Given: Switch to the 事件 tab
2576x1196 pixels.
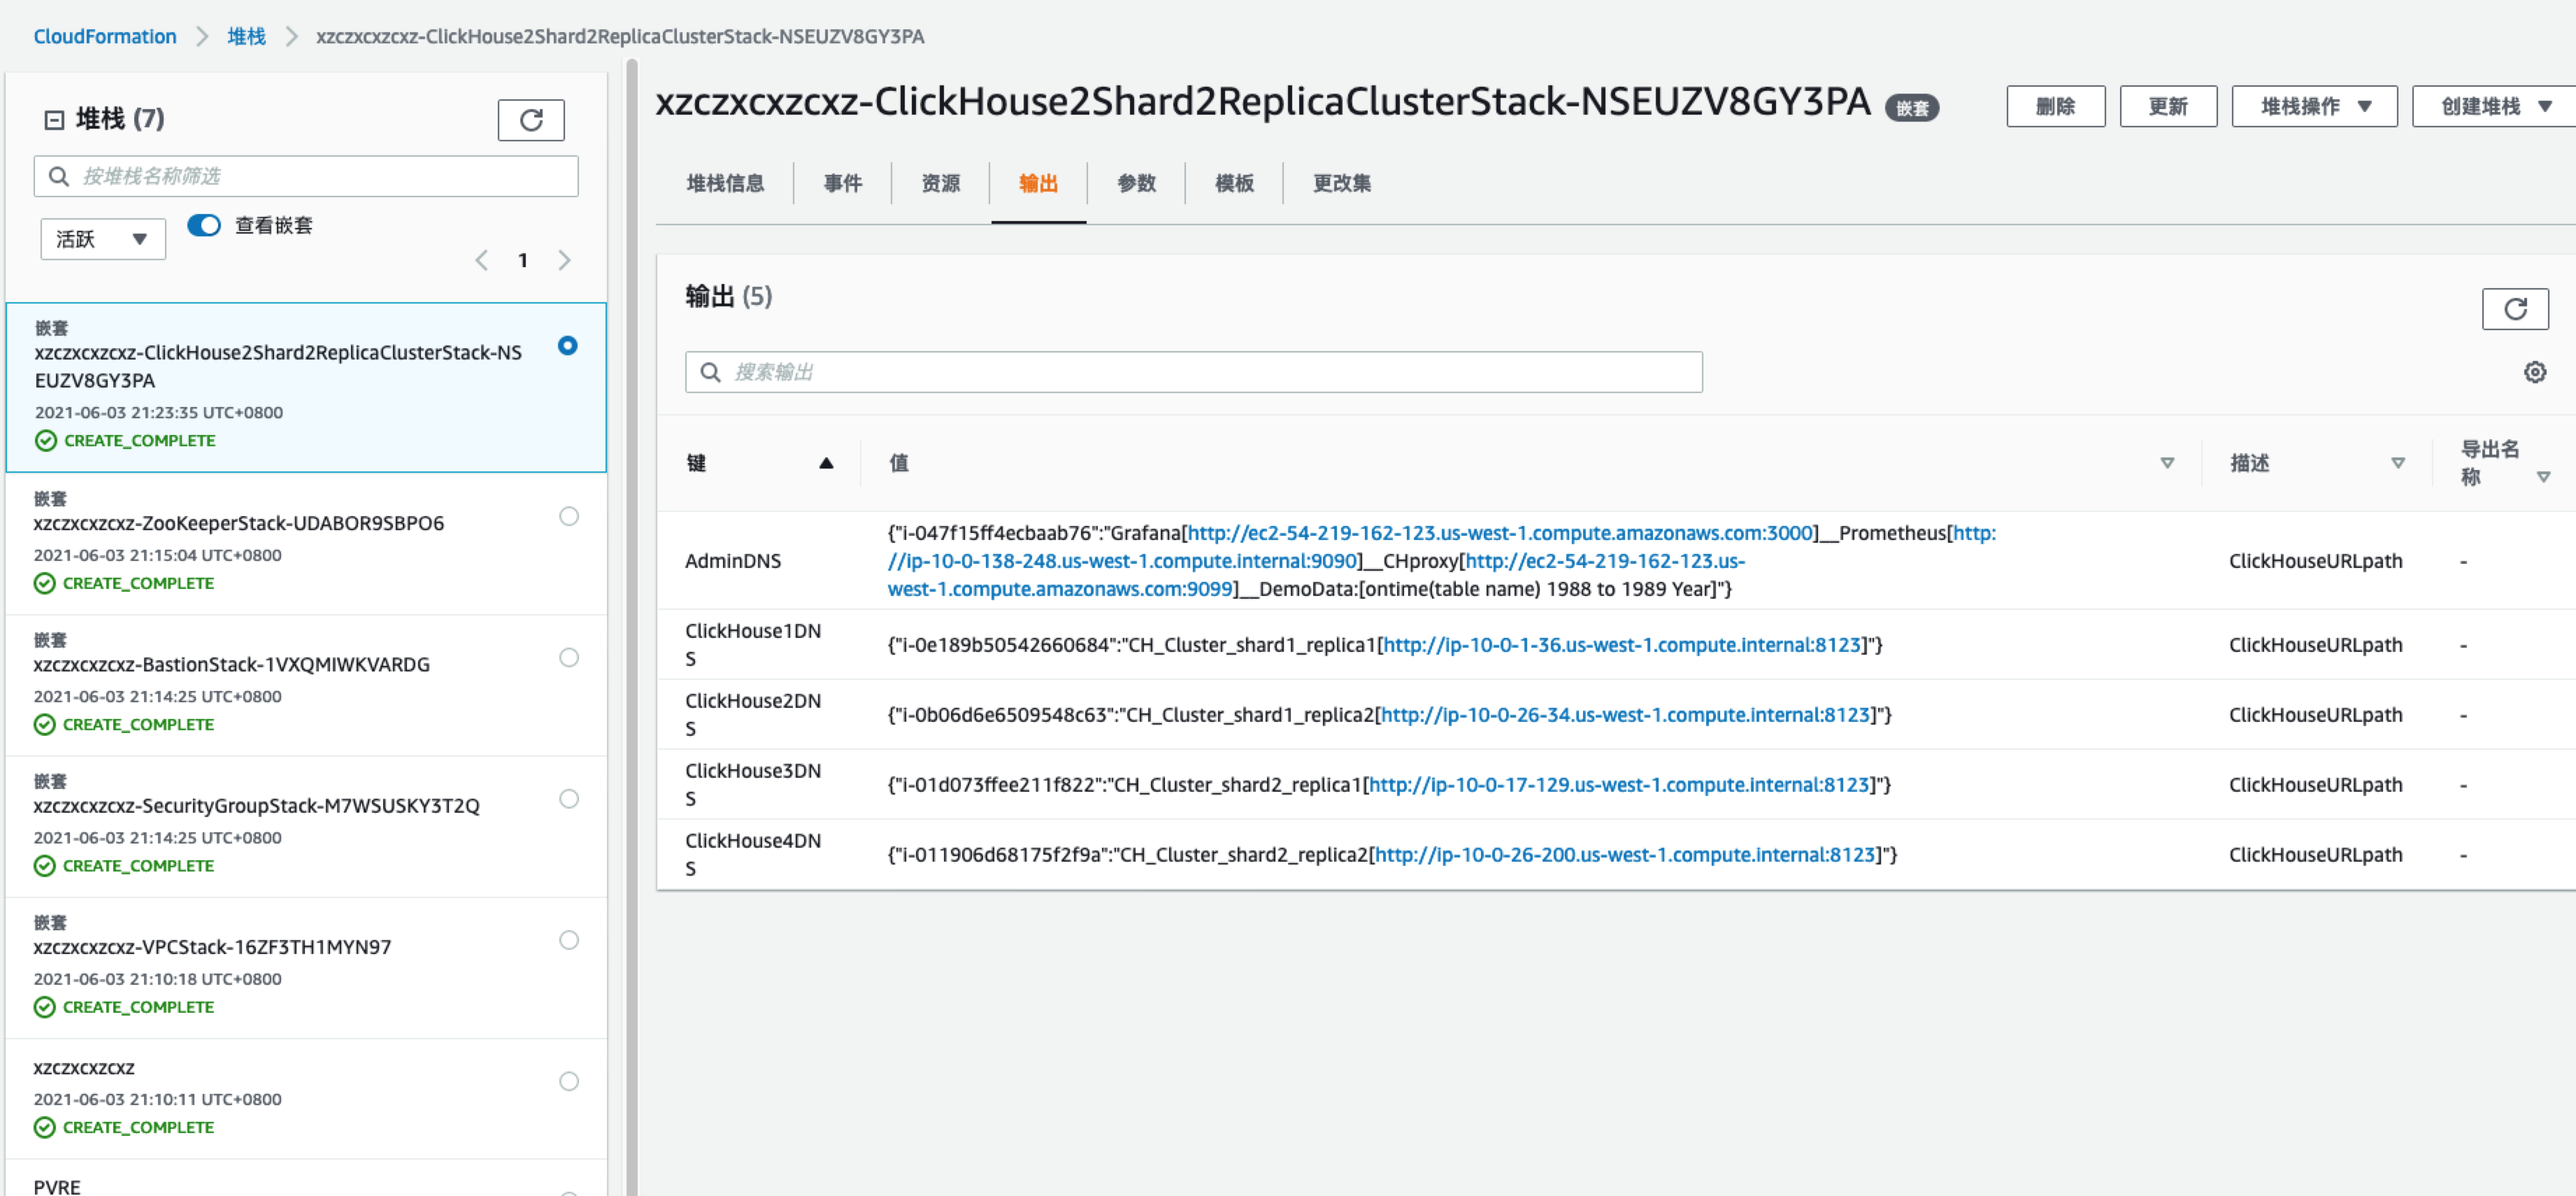Looking at the screenshot, I should pyautogui.click(x=841, y=183).
